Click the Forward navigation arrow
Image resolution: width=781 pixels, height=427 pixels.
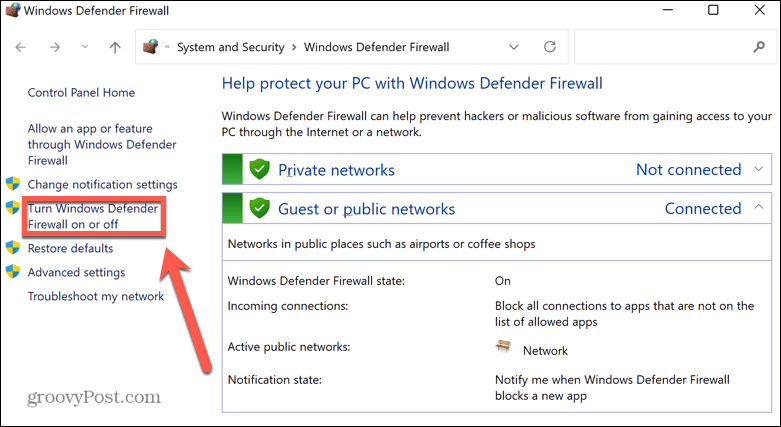tap(55, 47)
